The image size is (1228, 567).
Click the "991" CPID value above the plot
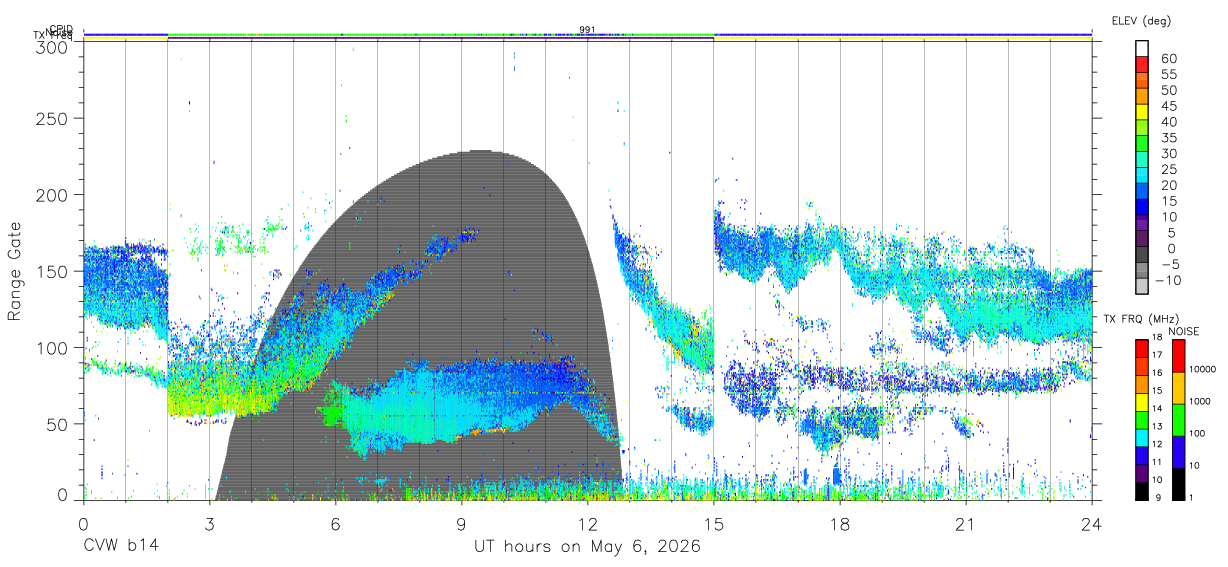tap(587, 30)
